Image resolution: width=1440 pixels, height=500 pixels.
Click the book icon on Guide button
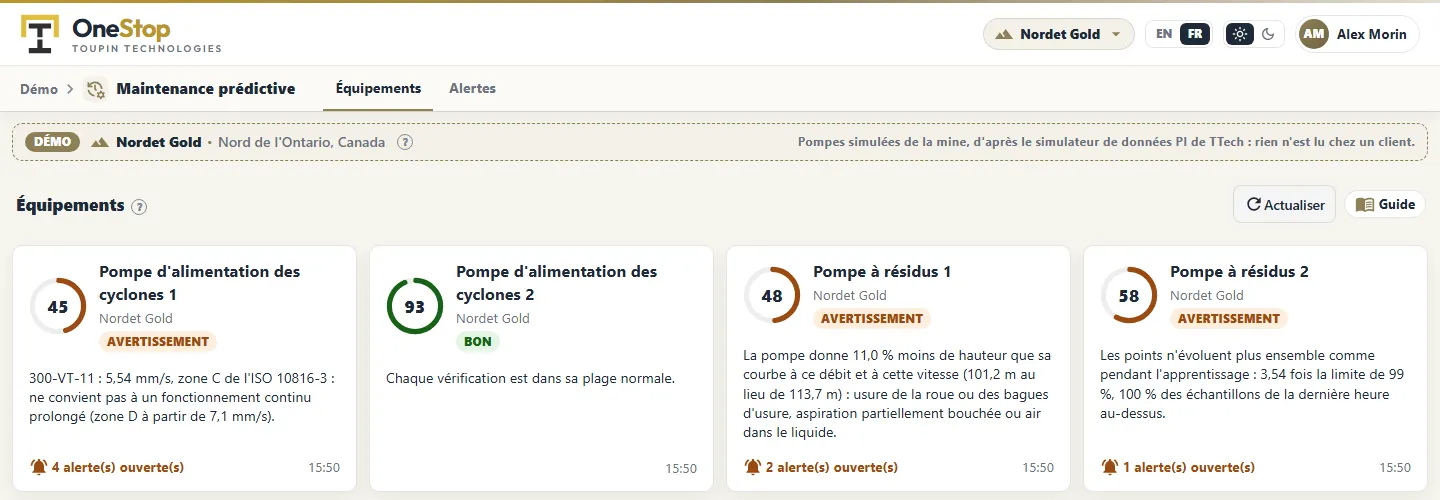[x=1364, y=204]
